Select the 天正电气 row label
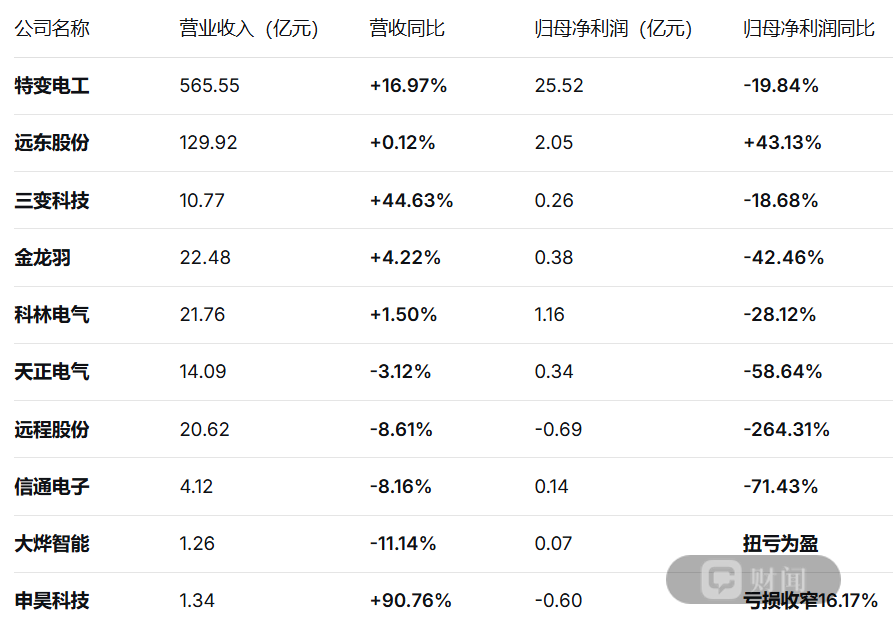The height and width of the screenshot is (629, 893). (52, 372)
